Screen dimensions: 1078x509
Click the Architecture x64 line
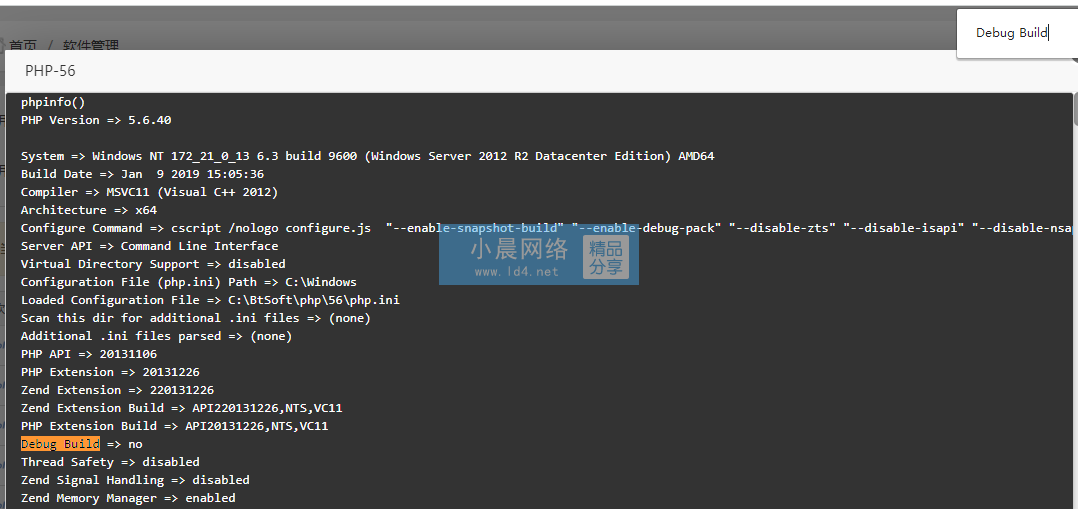(x=89, y=210)
